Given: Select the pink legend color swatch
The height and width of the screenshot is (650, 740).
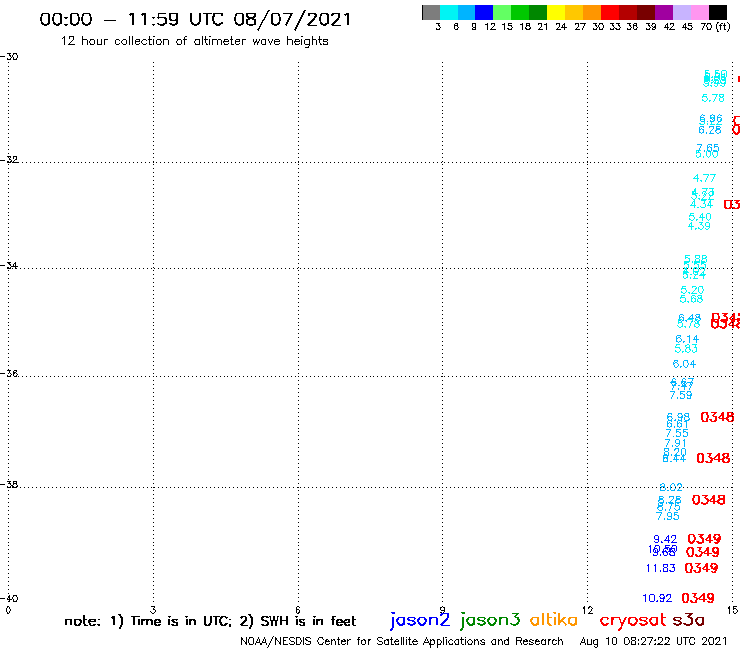Looking at the screenshot, I should click(x=700, y=12).
